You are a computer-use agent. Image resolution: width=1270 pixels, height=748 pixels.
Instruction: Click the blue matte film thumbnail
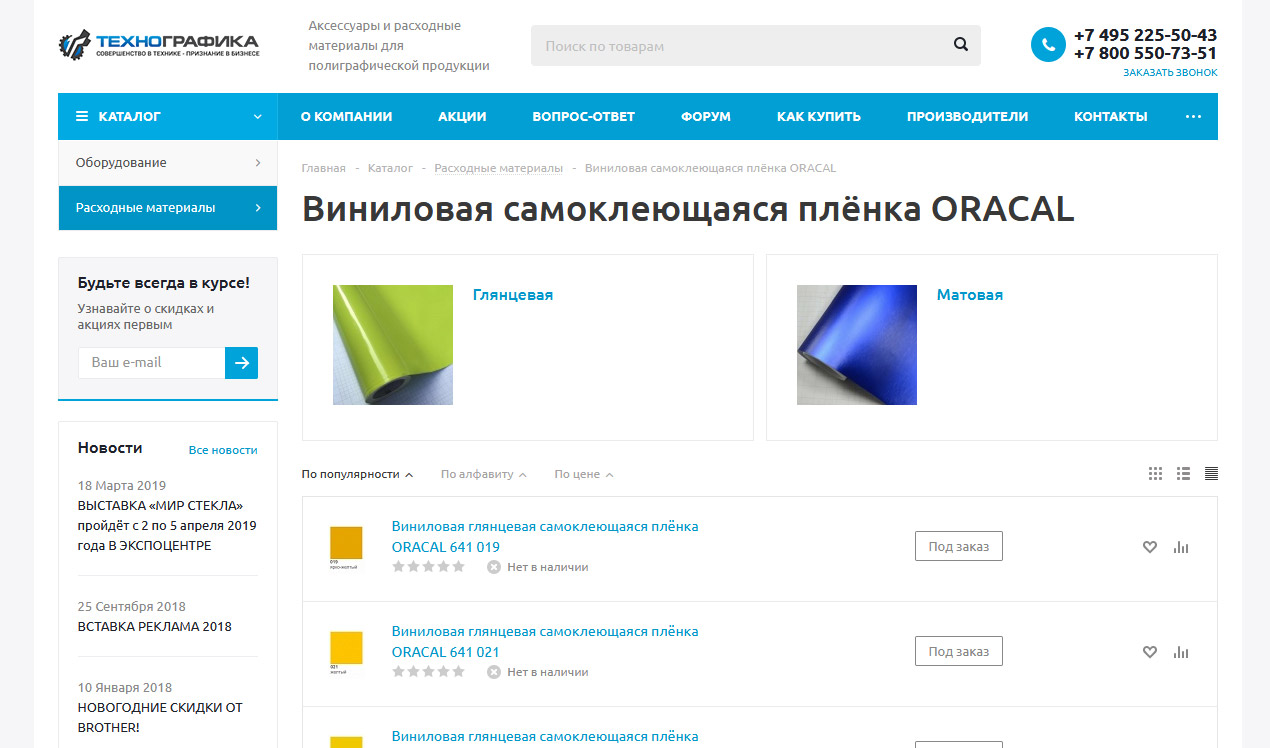tap(857, 345)
